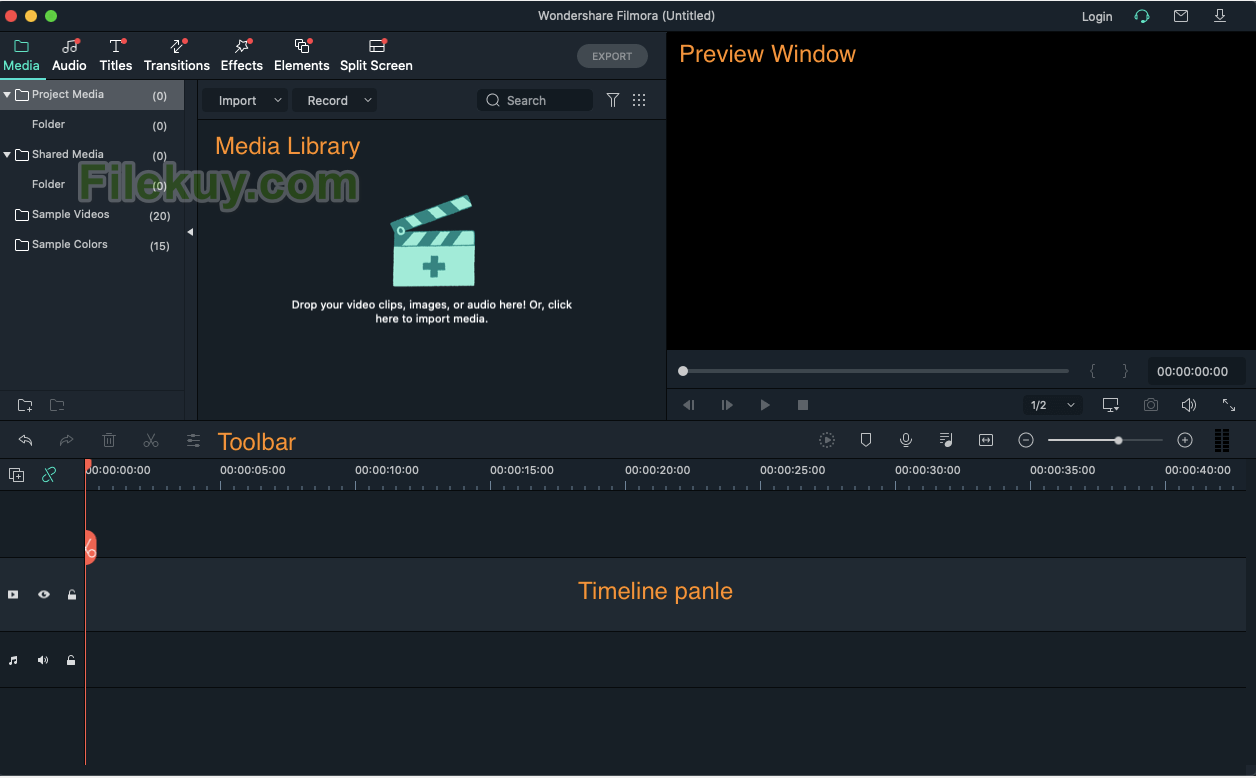Toggle the video track lock
The image size is (1256, 778).
[x=72, y=594]
